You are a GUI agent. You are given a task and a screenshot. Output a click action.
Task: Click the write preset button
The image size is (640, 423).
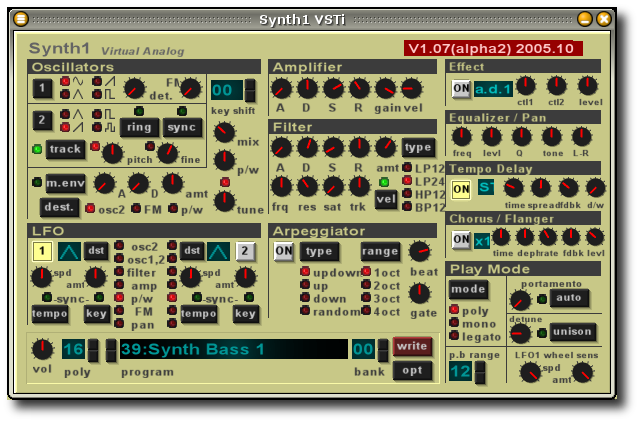(x=412, y=346)
